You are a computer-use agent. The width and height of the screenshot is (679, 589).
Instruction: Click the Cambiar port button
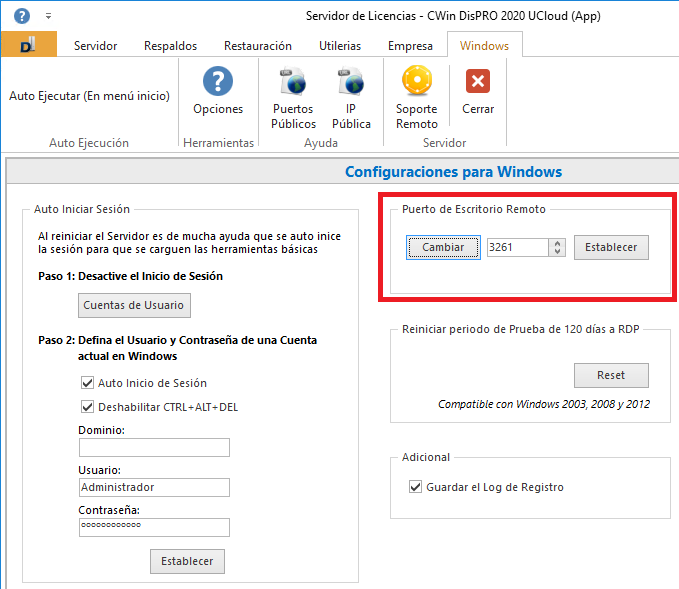coord(443,247)
